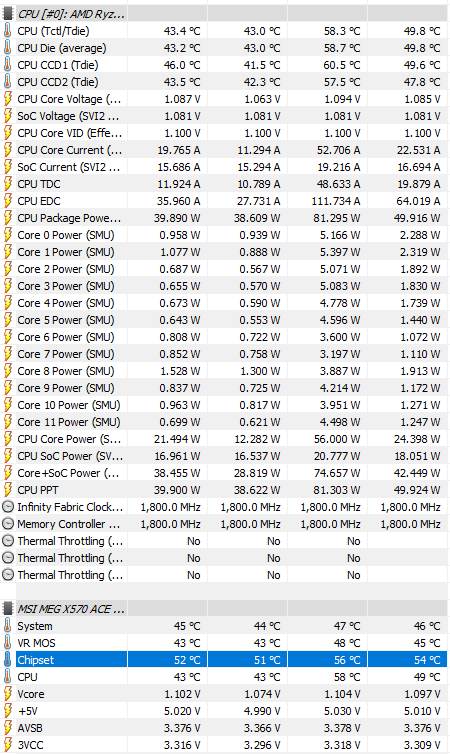Select the lightning icon beside Vcore
The image size is (450, 754).
coord(7,694)
